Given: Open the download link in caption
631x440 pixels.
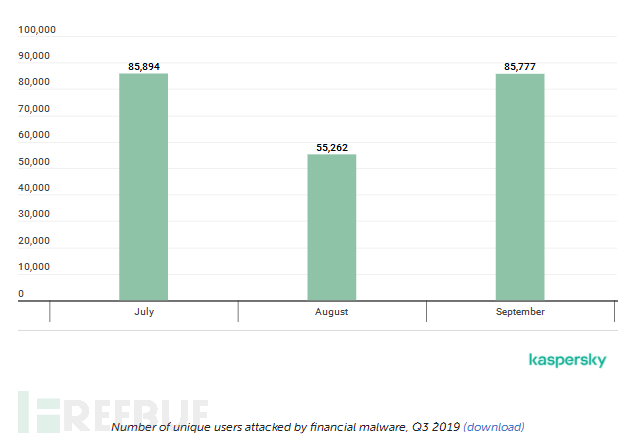Looking at the screenshot, I should click(493, 427).
